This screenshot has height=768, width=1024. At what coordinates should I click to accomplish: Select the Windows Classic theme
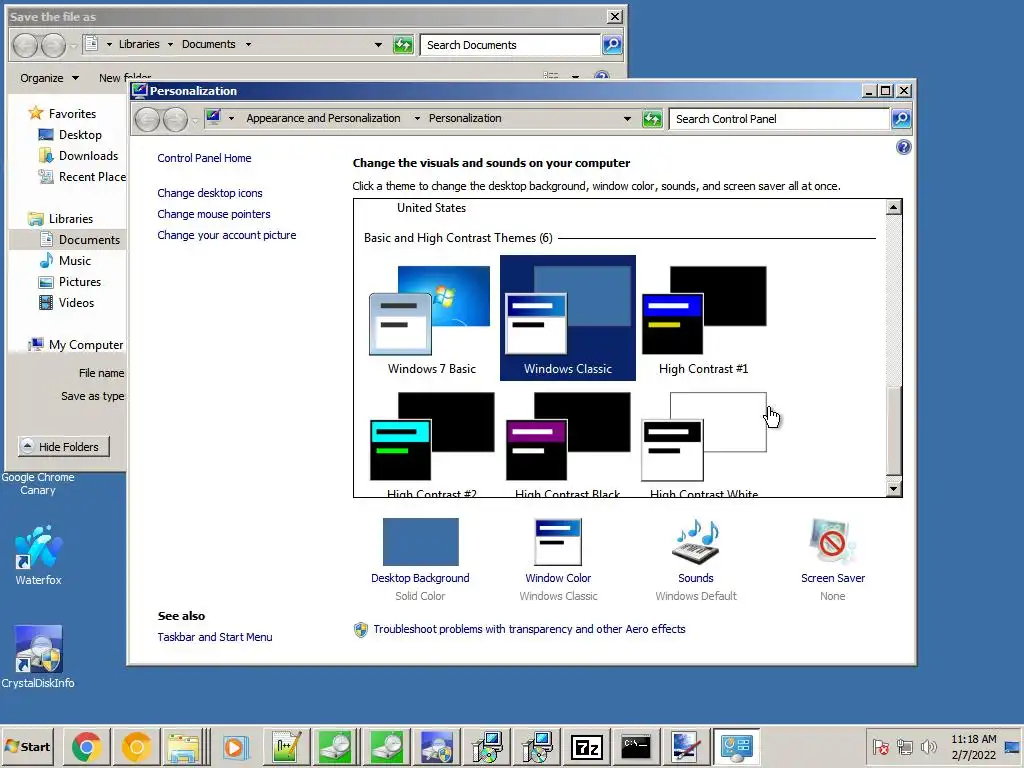click(568, 319)
